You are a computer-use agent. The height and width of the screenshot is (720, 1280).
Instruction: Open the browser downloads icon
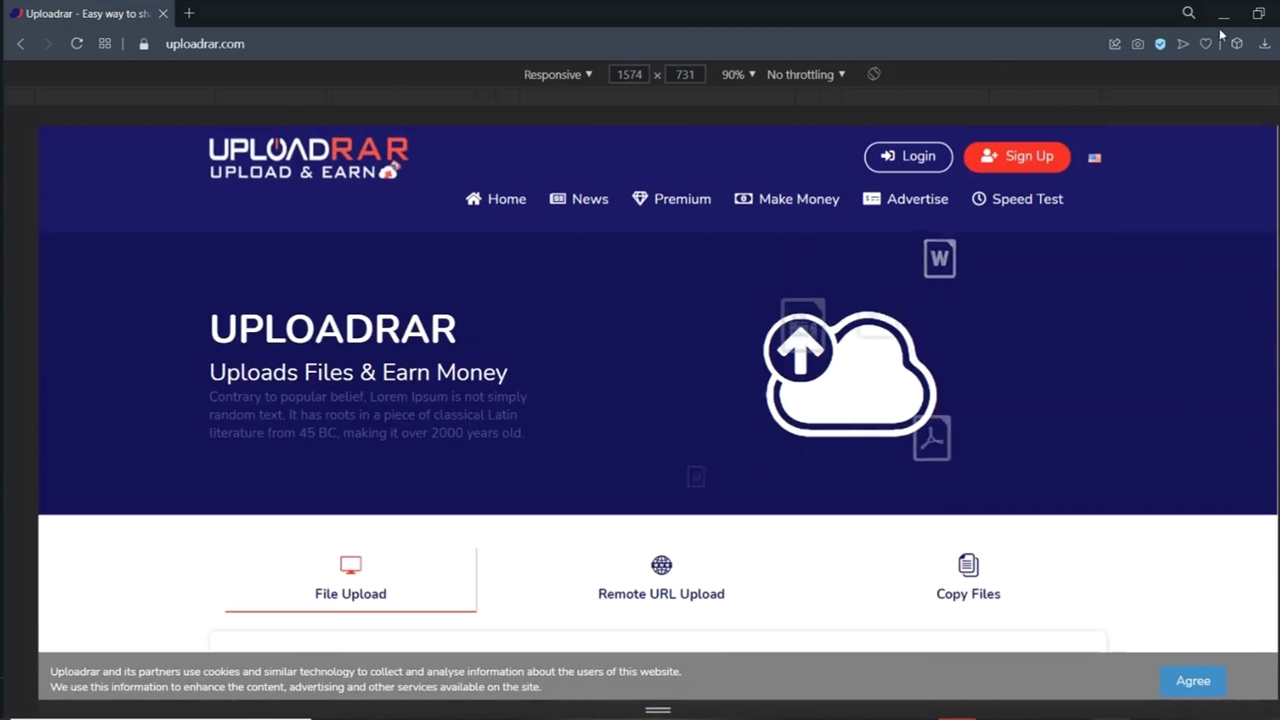tap(1264, 44)
